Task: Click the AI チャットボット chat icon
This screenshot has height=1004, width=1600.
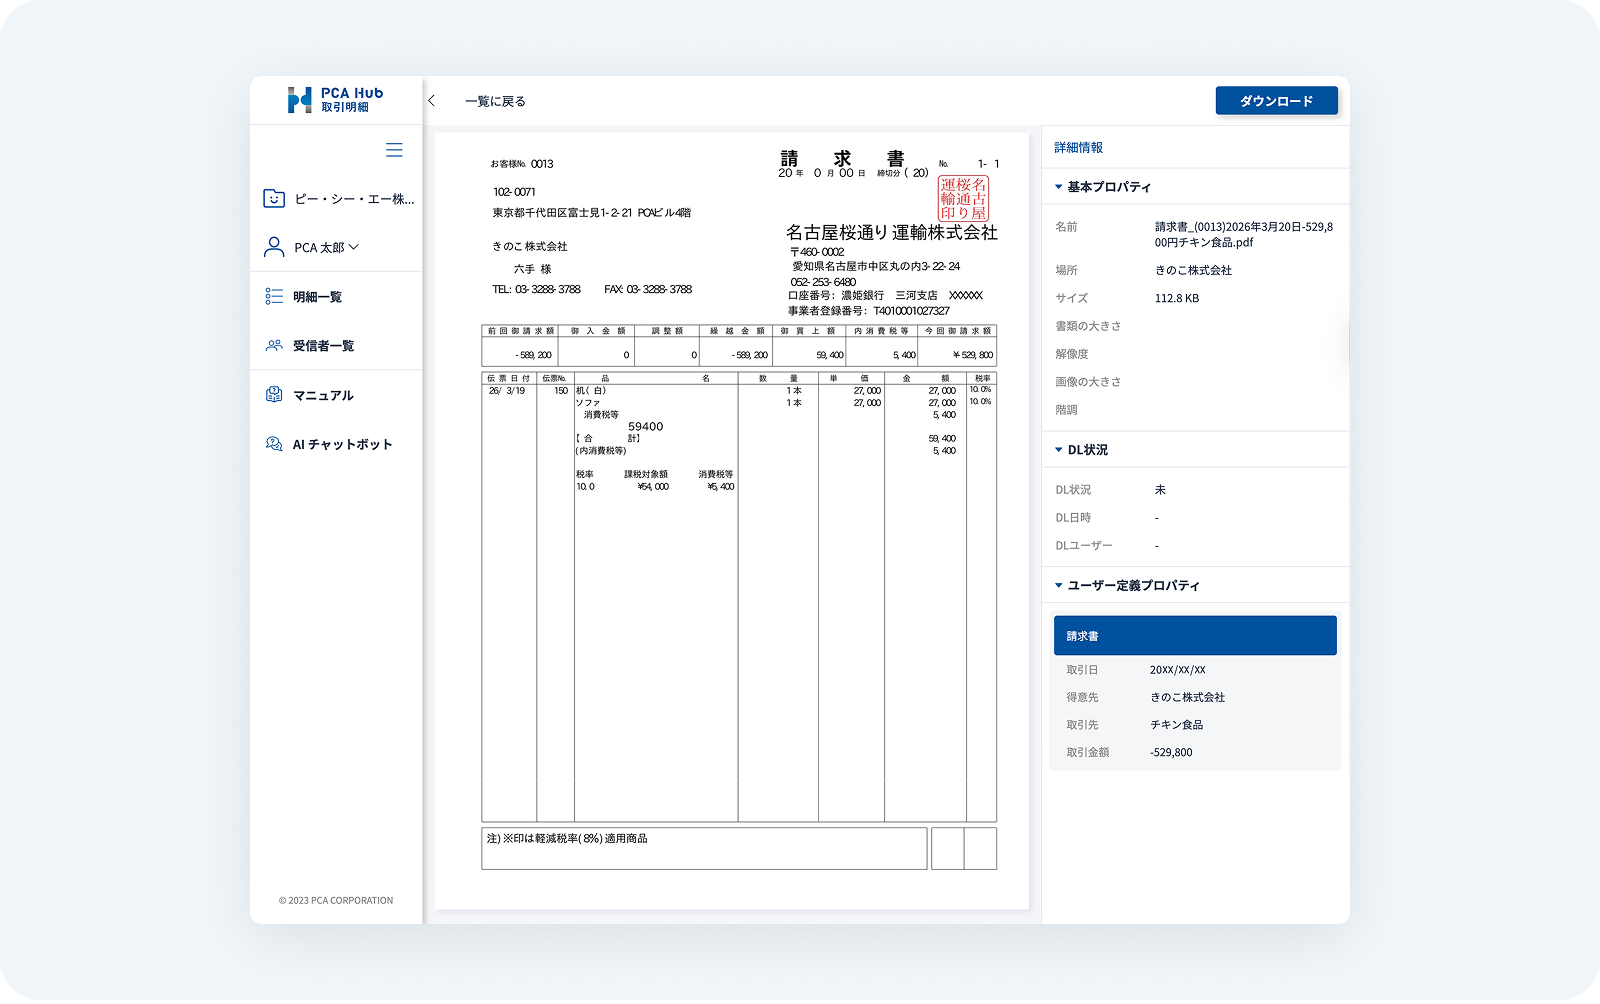Action: pyautogui.click(x=274, y=443)
